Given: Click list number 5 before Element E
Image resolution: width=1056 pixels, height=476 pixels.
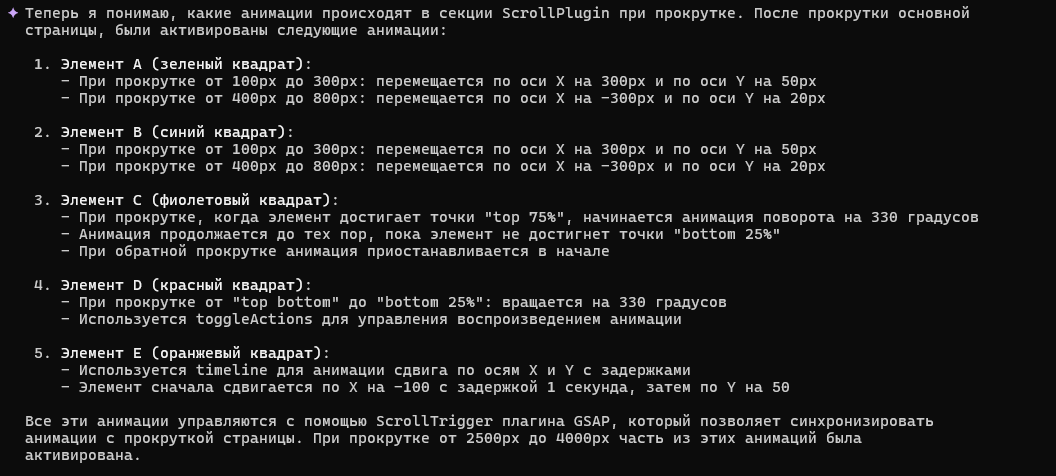Looking at the screenshot, I should 40,353.
